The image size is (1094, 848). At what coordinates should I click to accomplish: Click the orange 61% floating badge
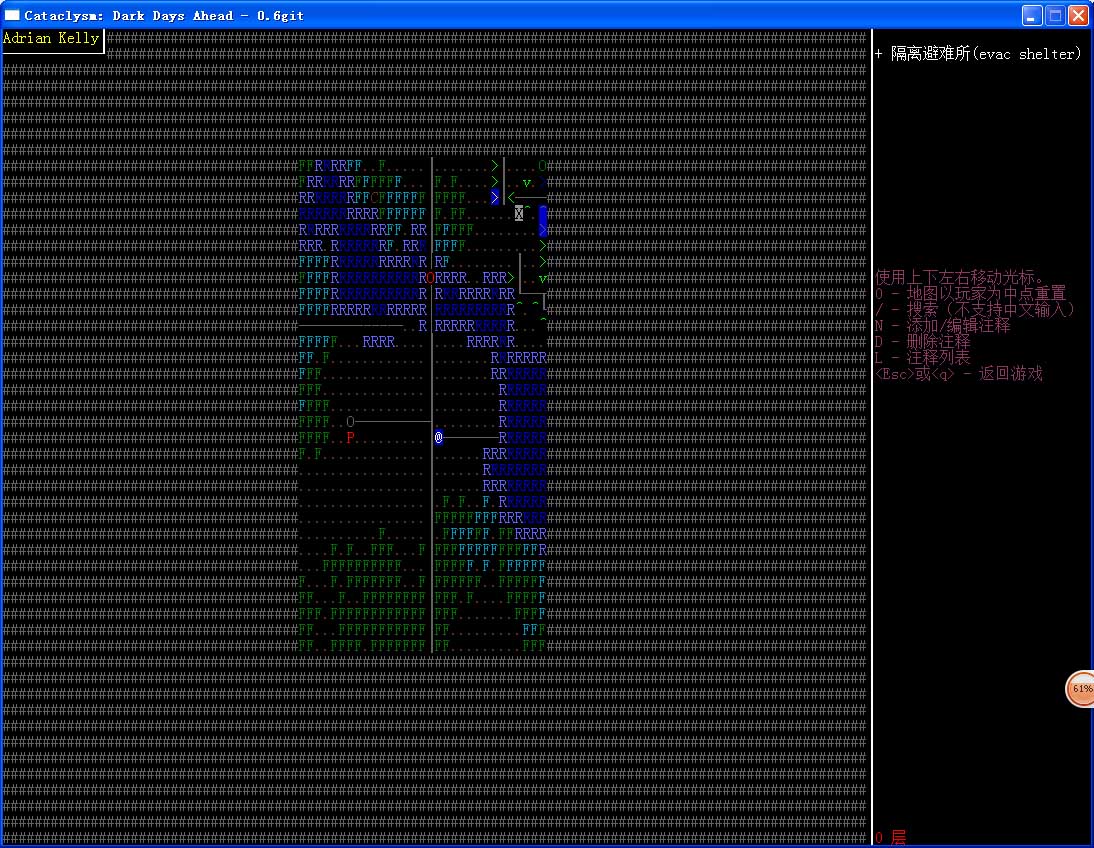pyautogui.click(x=1081, y=689)
